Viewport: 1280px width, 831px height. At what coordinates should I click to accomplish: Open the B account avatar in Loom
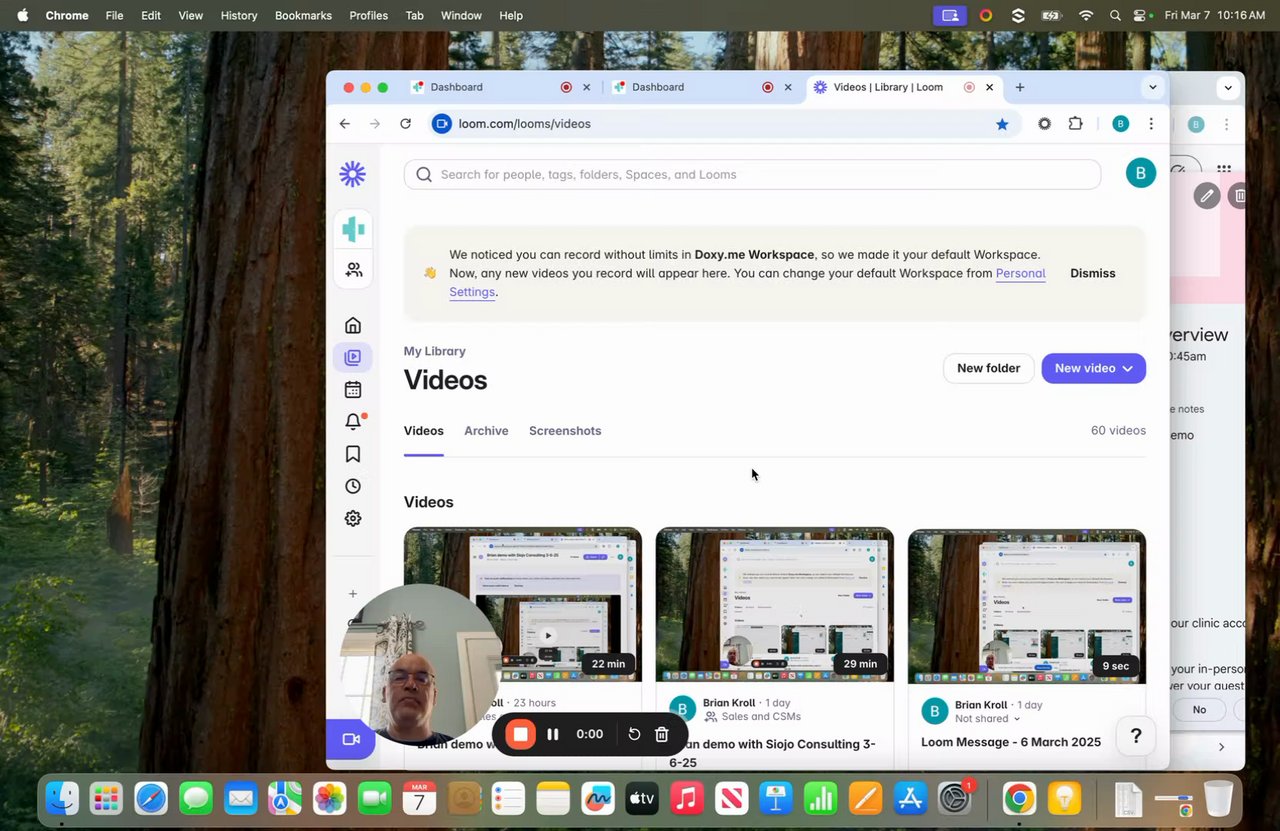(x=1141, y=173)
